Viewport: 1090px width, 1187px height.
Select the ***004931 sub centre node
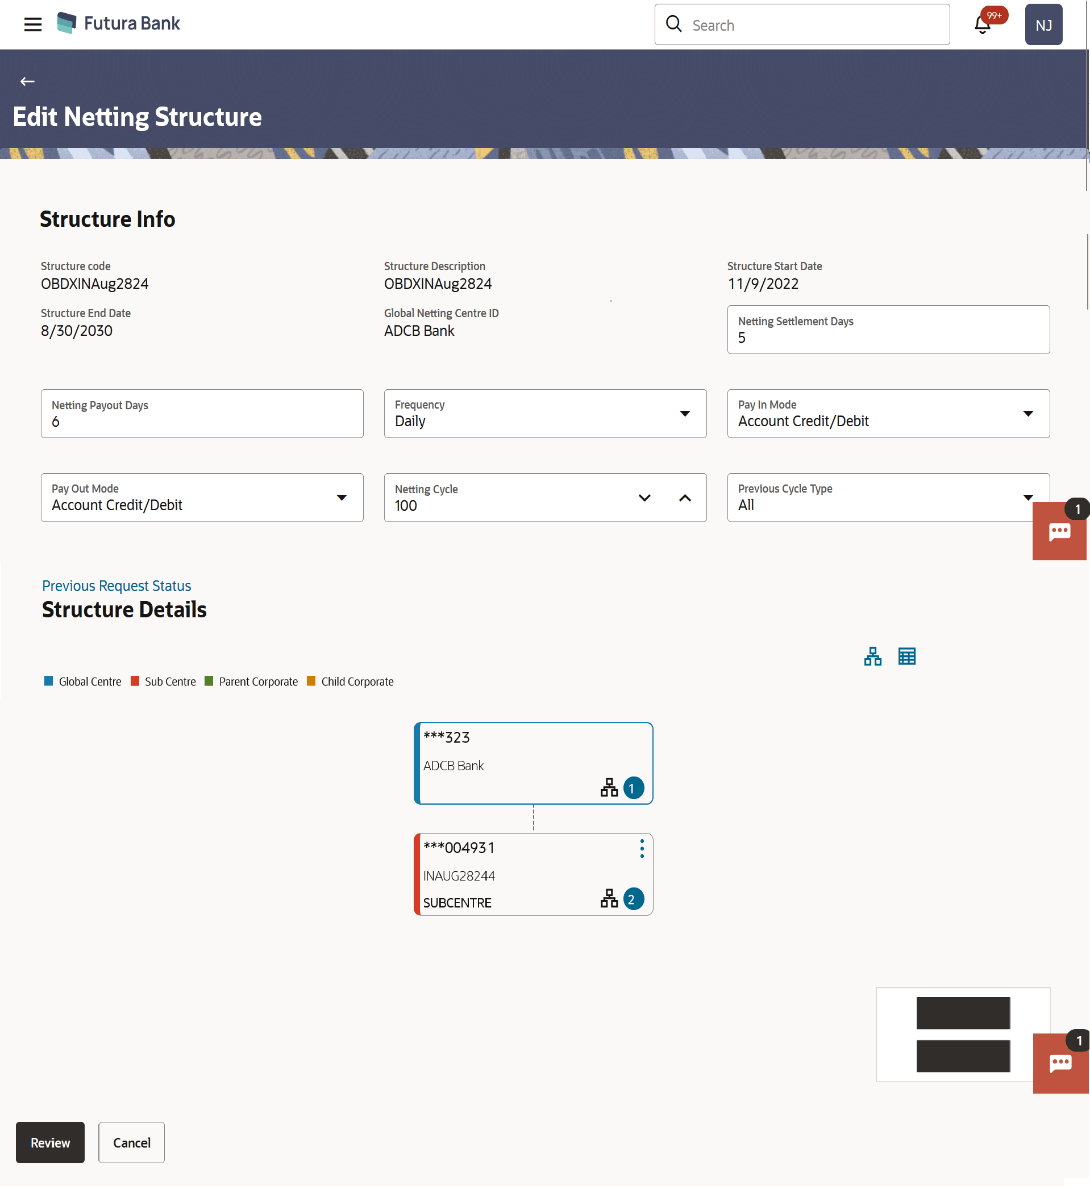point(534,874)
